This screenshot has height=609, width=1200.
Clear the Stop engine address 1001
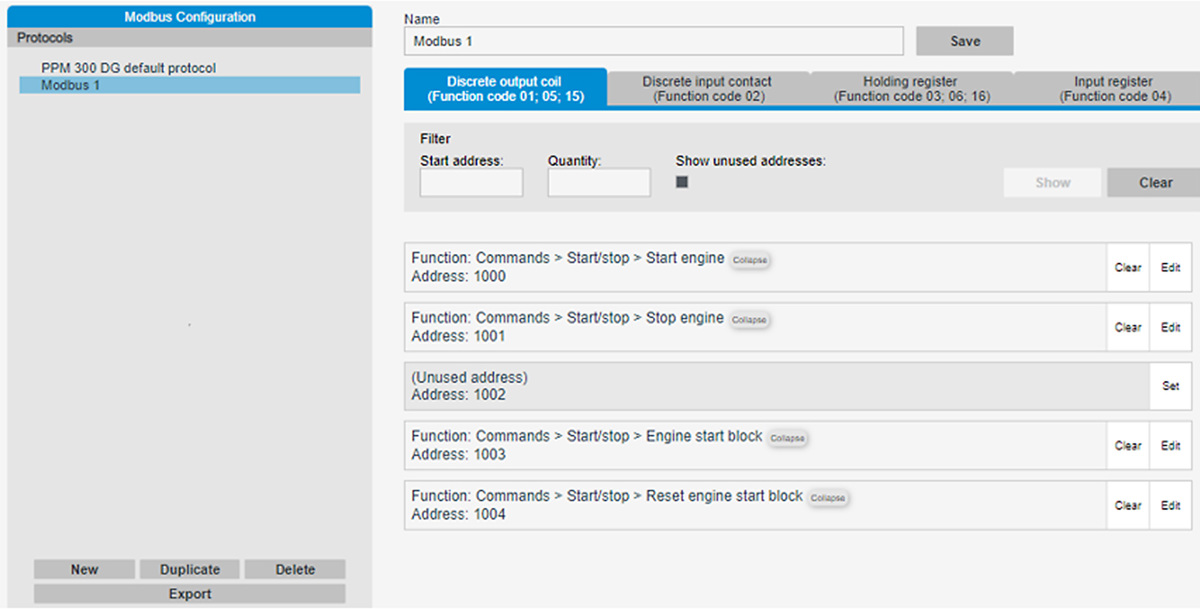(x=1128, y=327)
